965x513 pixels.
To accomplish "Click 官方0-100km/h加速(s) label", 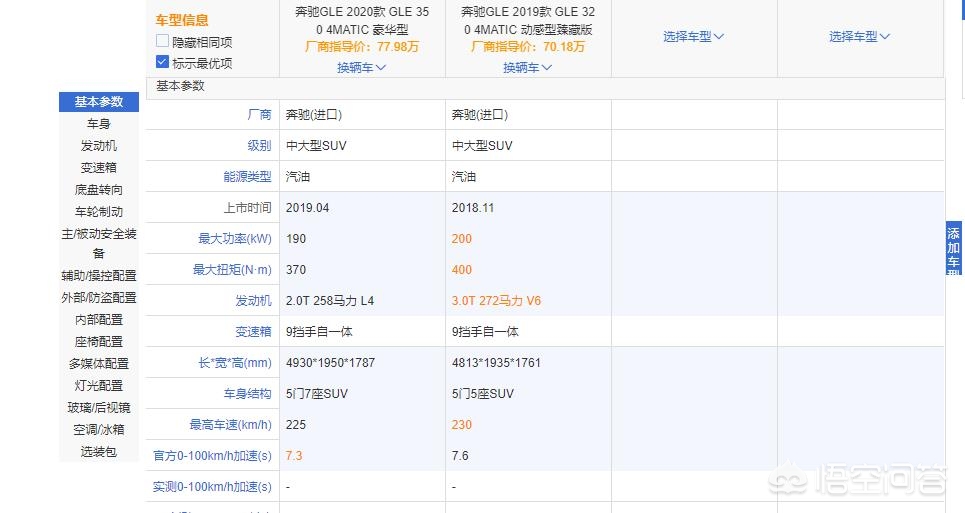I will click(212, 456).
